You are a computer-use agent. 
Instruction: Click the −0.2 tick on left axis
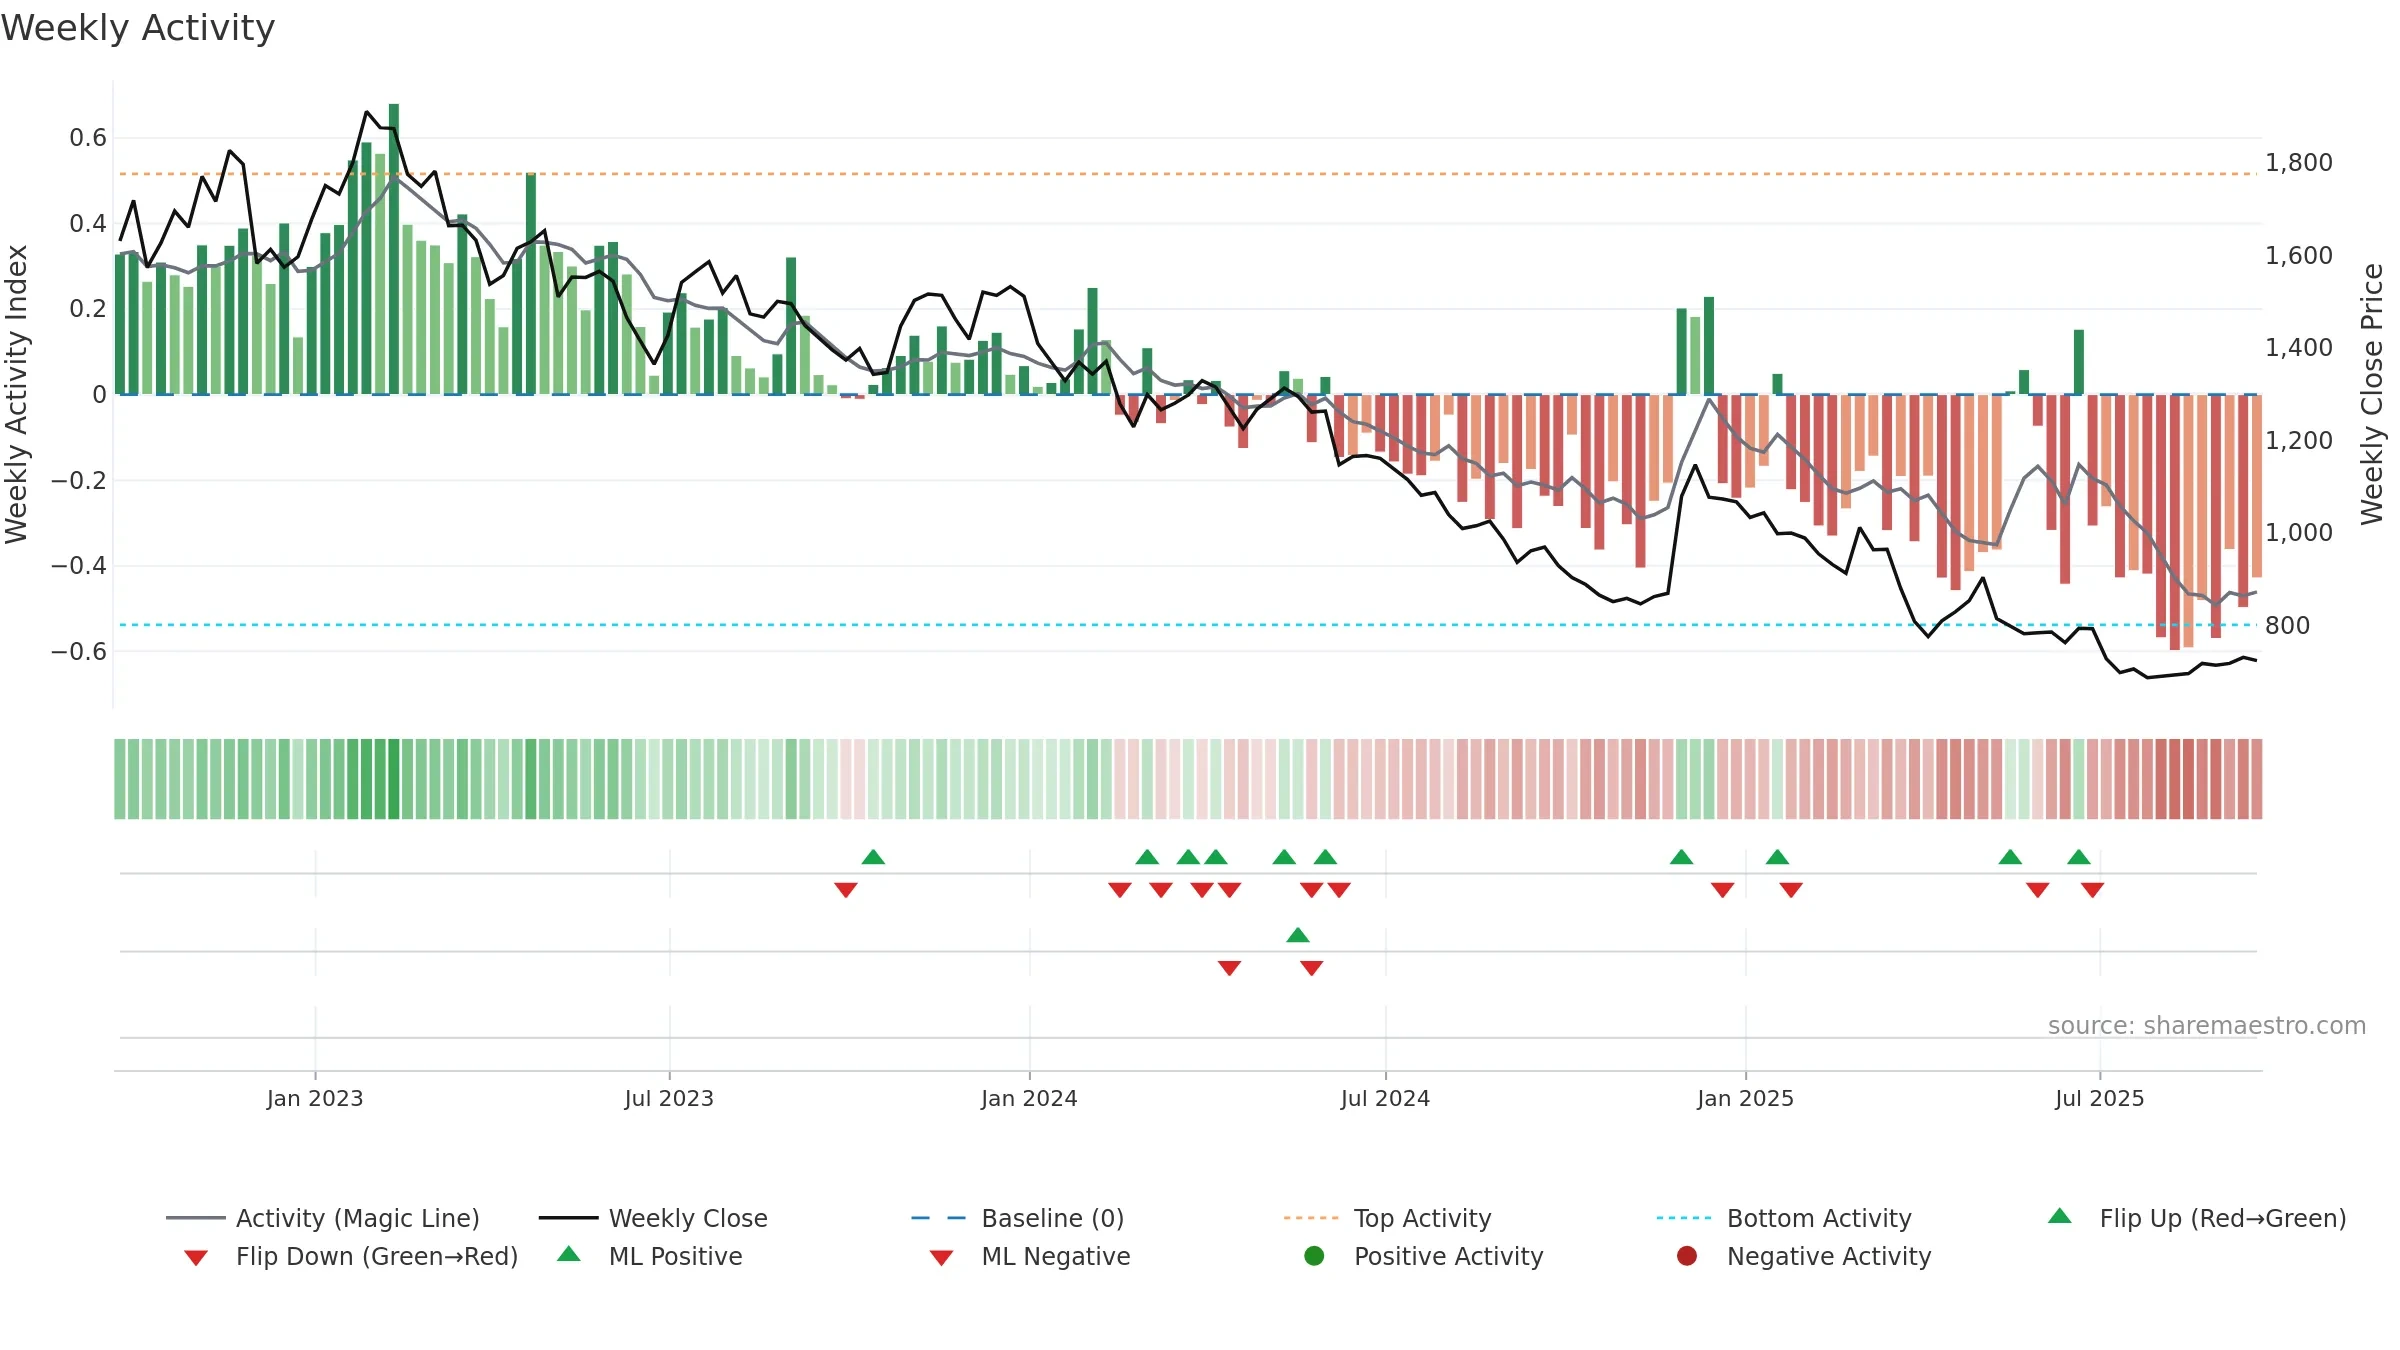78,480
